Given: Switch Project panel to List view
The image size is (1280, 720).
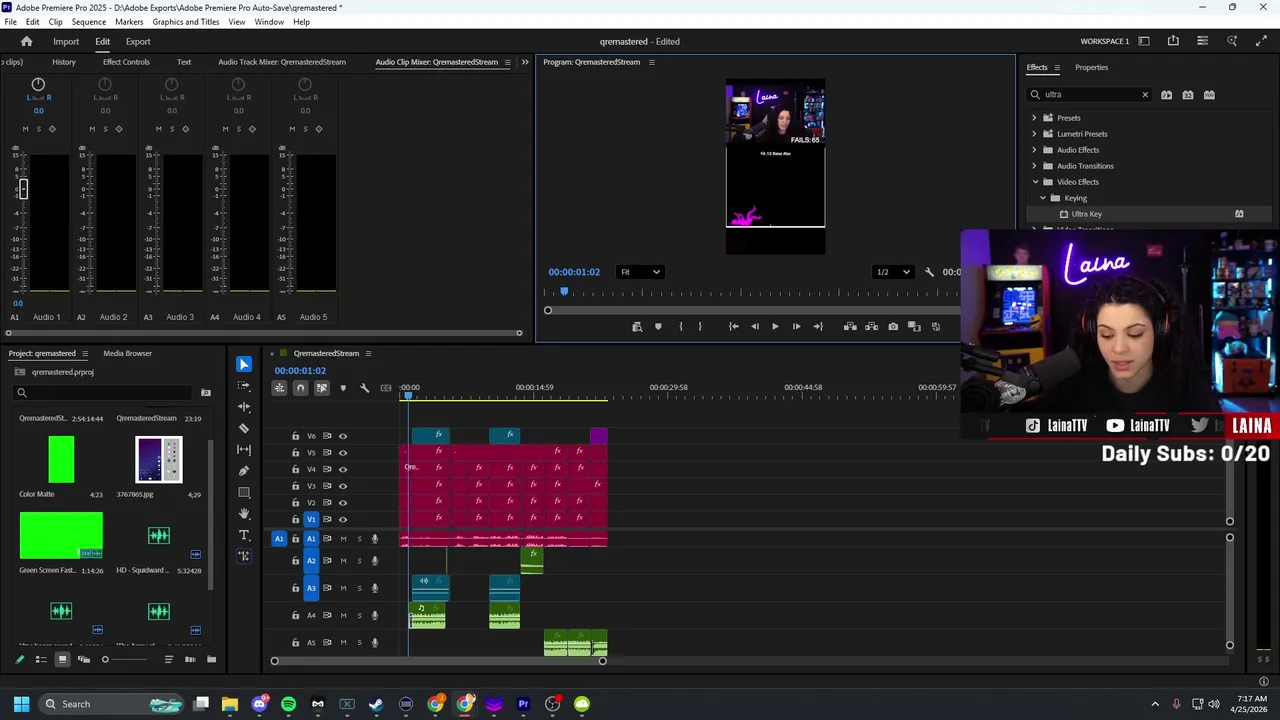Looking at the screenshot, I should (x=41, y=659).
